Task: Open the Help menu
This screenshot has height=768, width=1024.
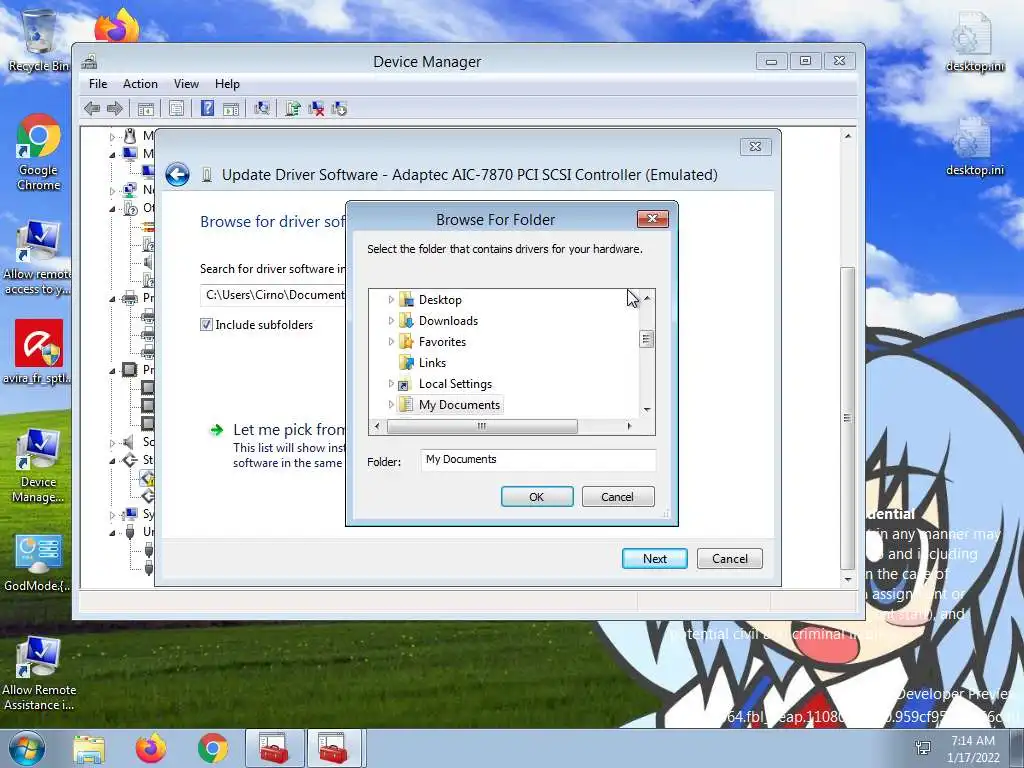Action: tap(227, 84)
